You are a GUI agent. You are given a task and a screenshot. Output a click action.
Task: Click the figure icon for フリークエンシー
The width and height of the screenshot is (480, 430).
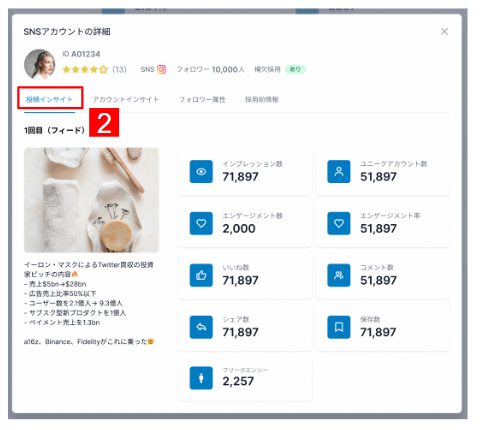click(x=201, y=378)
